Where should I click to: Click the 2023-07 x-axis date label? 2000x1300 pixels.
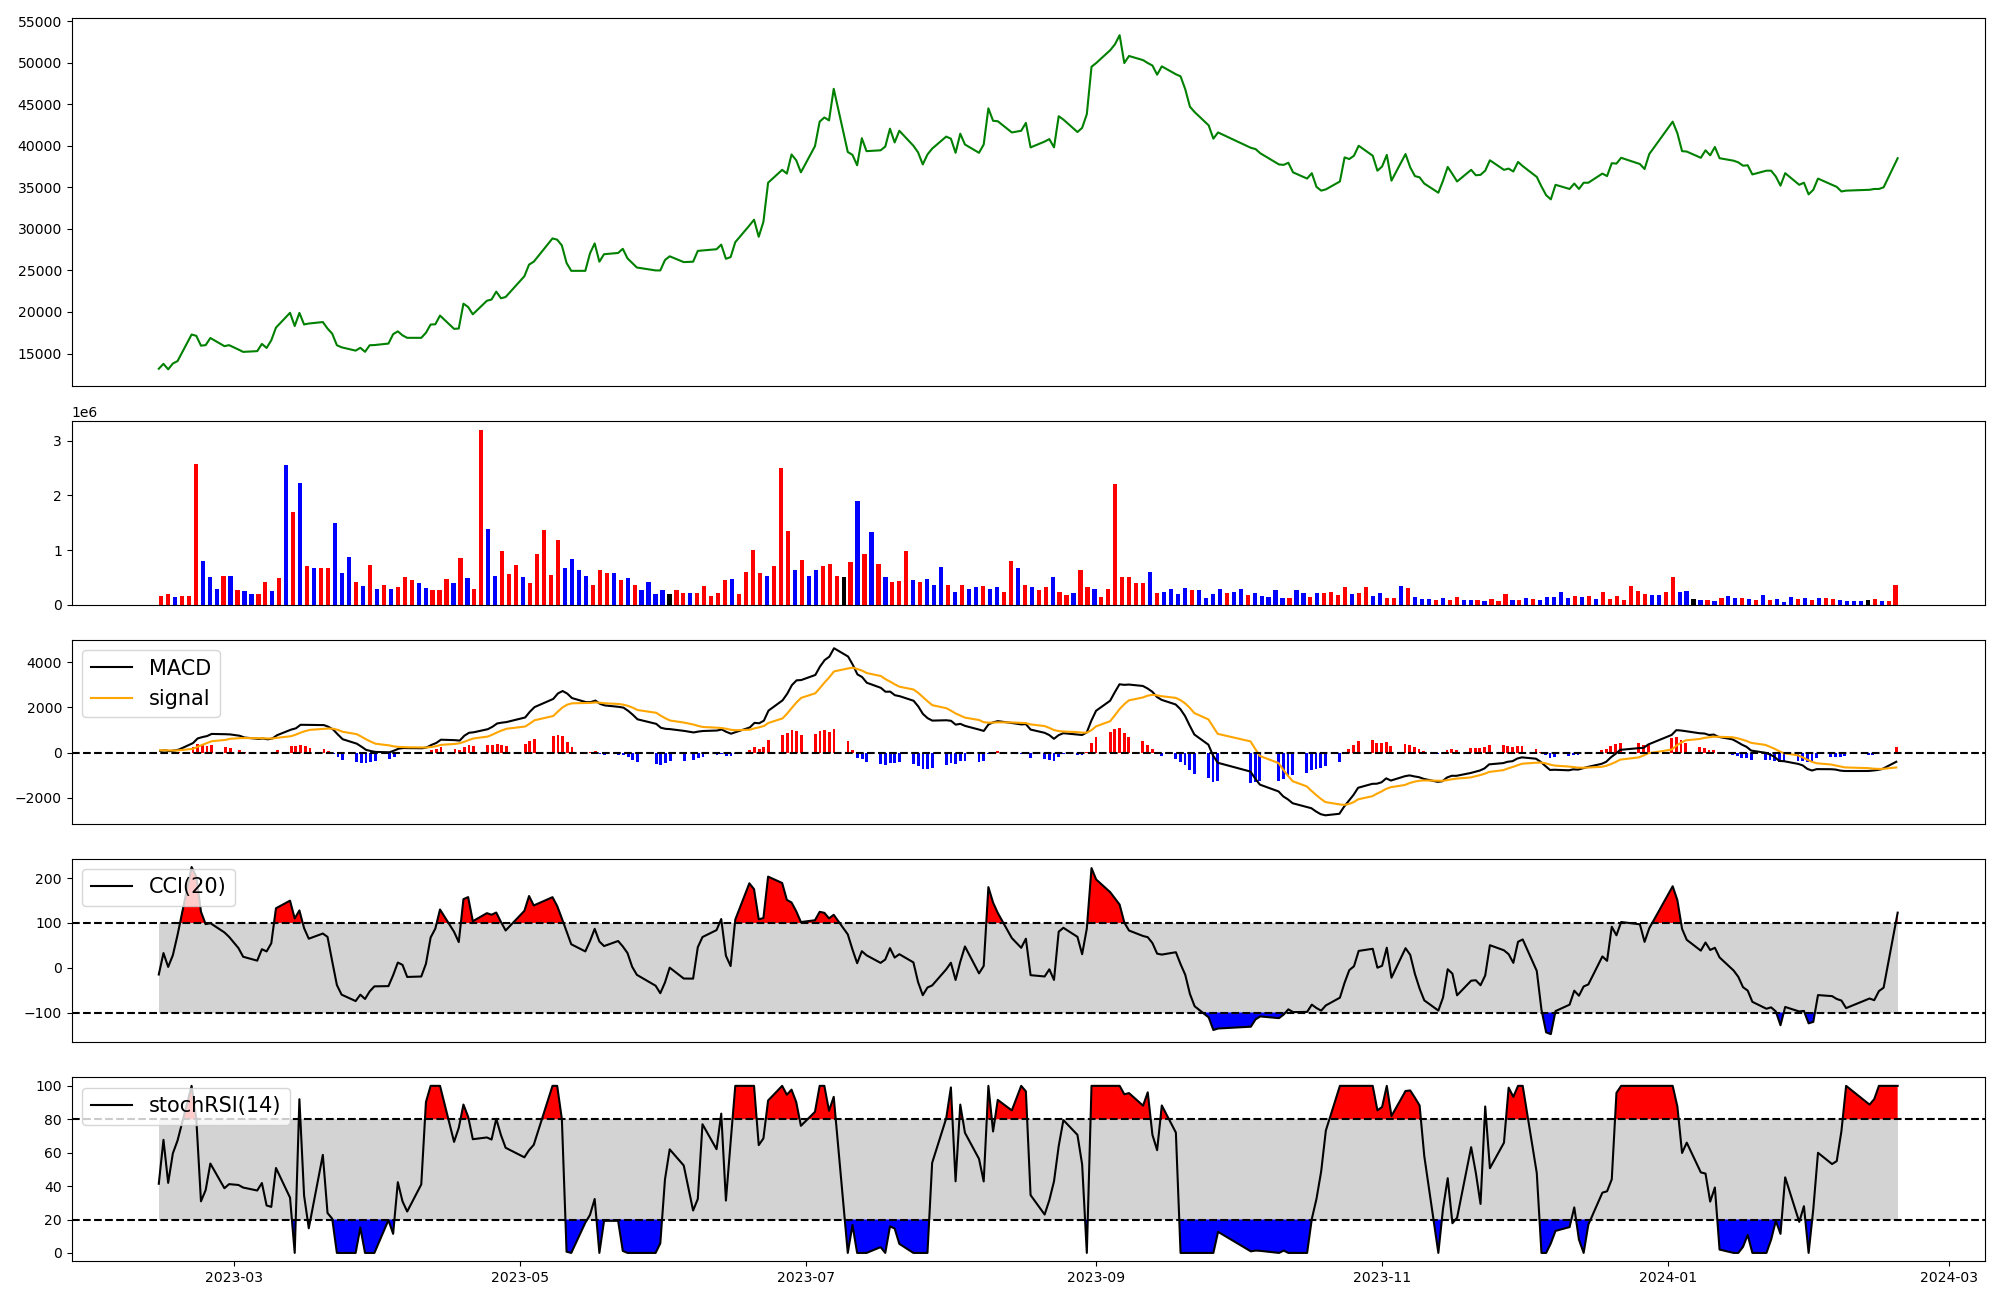pos(806,1277)
